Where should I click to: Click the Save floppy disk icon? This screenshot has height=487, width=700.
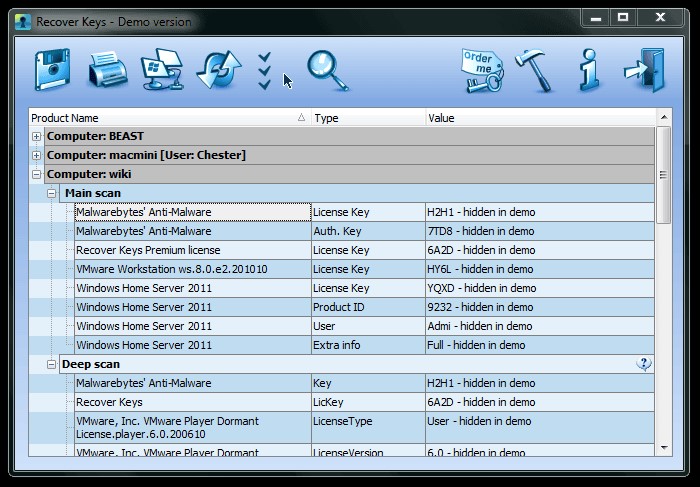click(52, 70)
